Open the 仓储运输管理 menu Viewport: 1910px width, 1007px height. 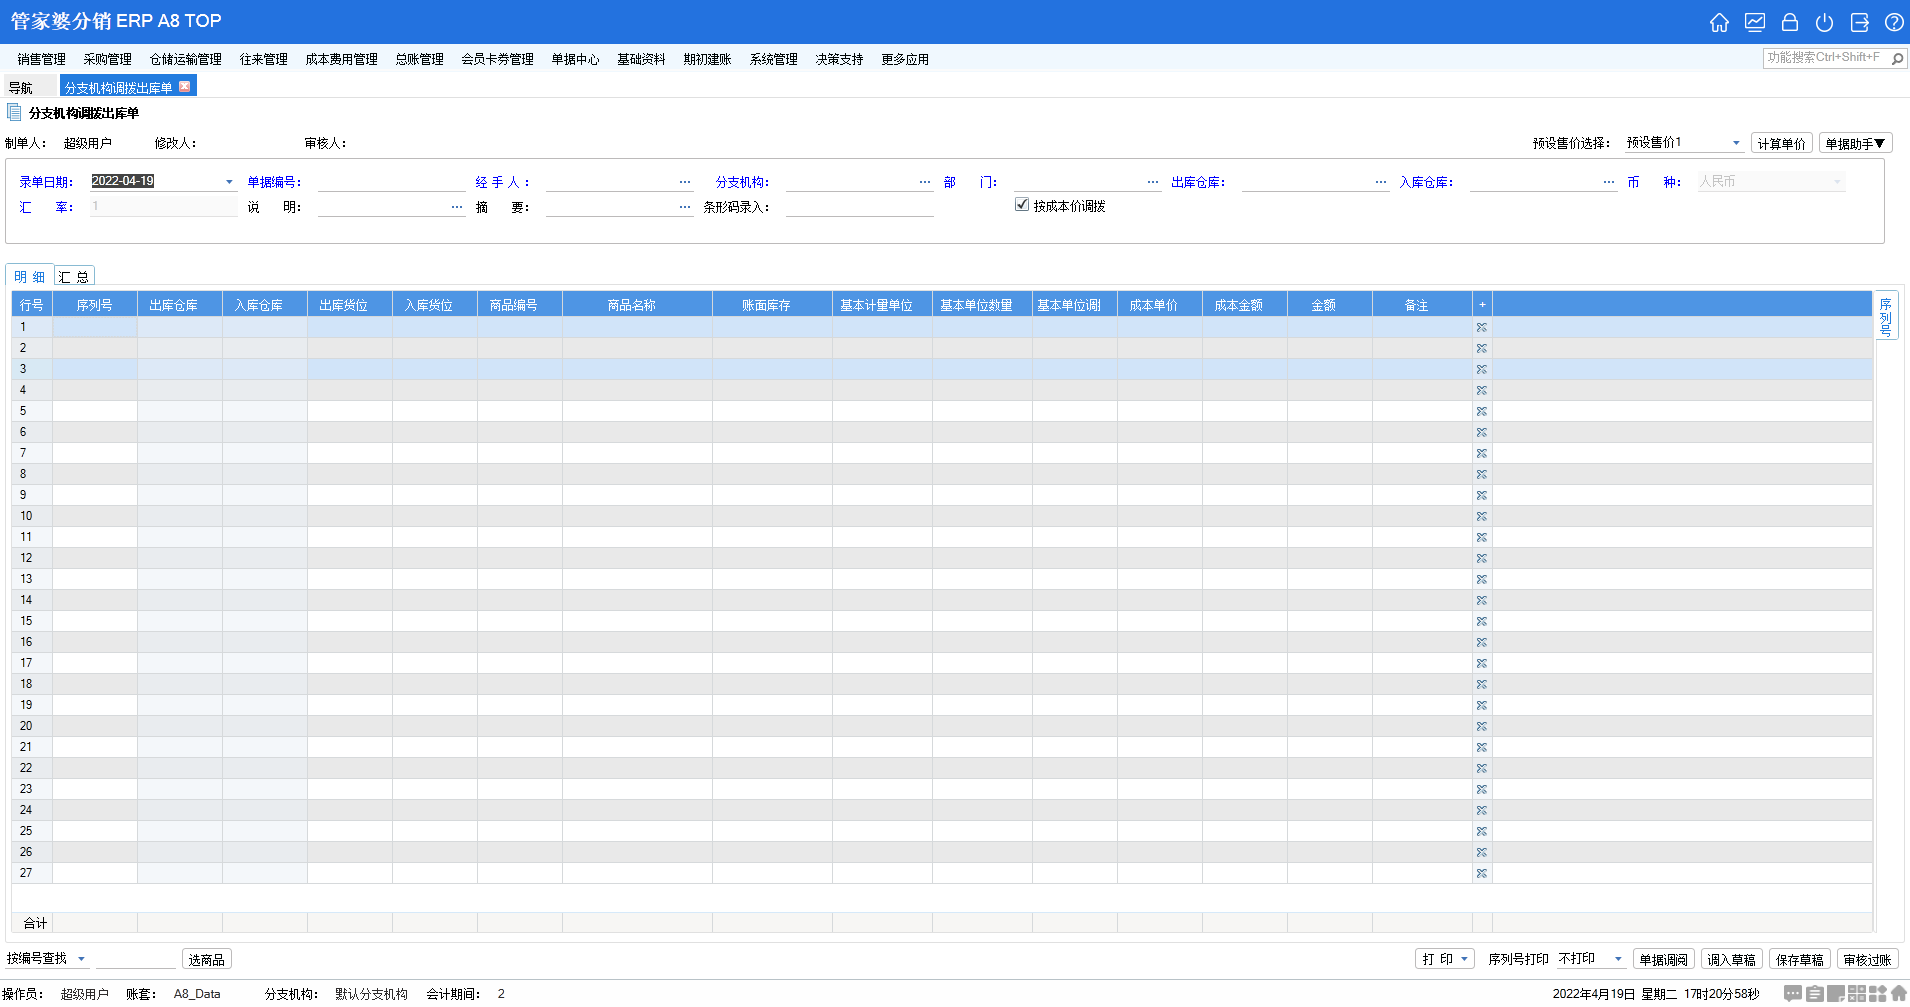(x=185, y=59)
